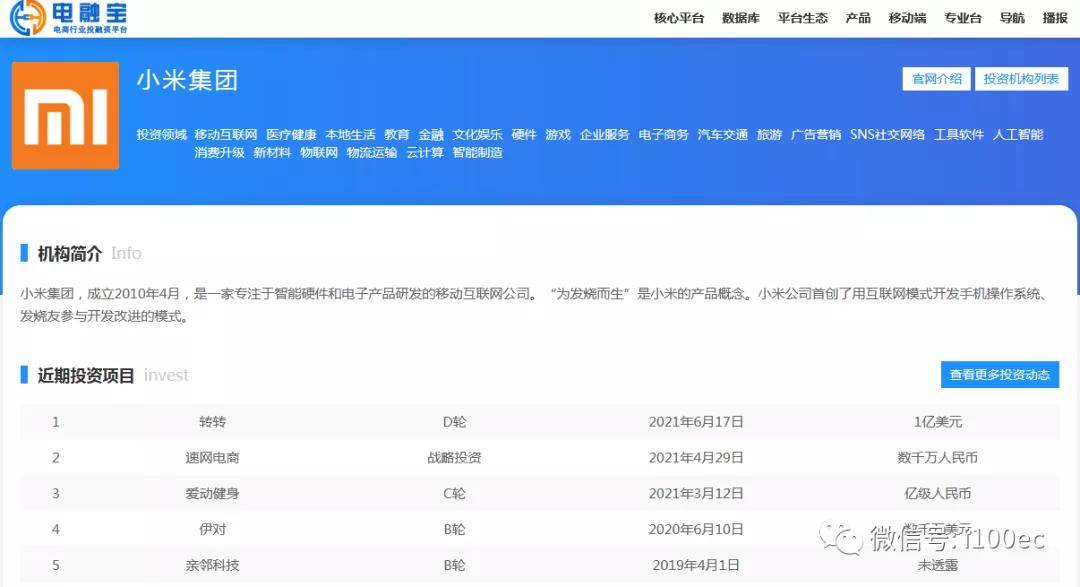Screen dimensions: 1080x587
Task: Select the 本地生活 tag
Action: tap(351, 134)
